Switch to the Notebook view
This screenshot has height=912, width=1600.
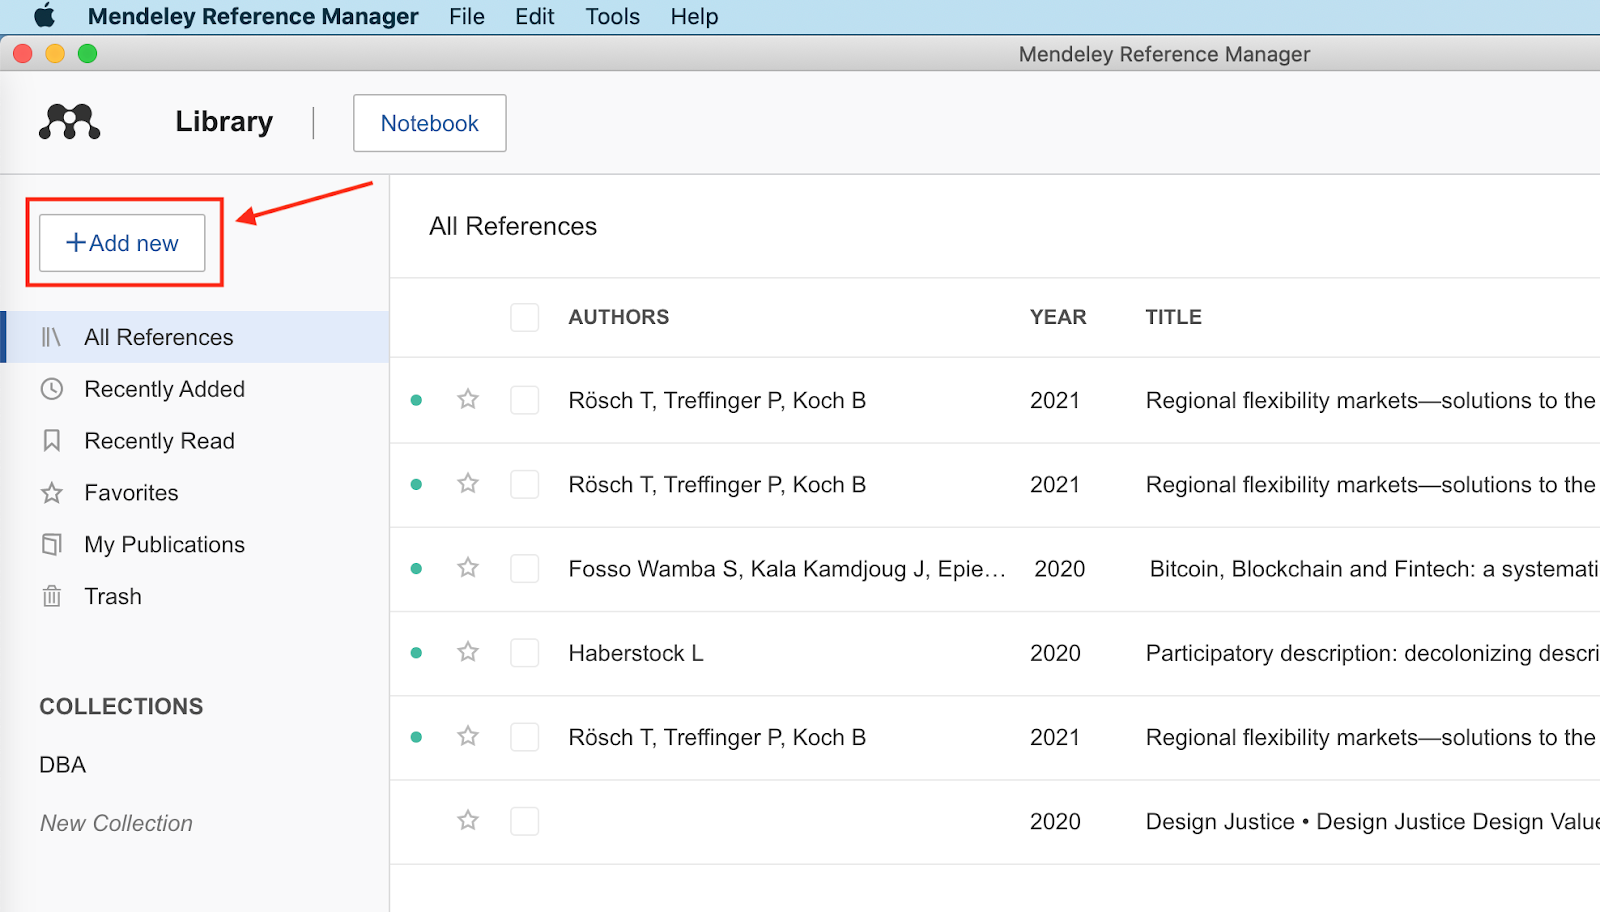click(429, 123)
